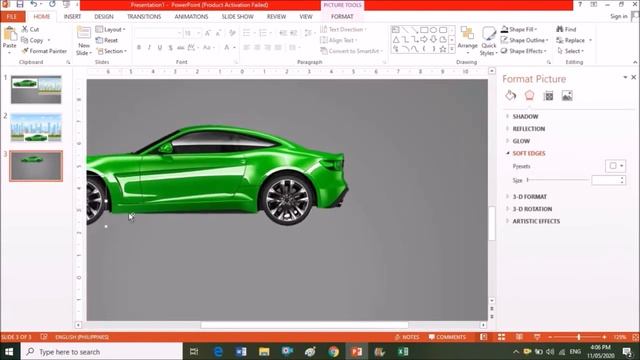The image size is (640, 360).
Task: Click Format Painter brush
Action: point(44,51)
